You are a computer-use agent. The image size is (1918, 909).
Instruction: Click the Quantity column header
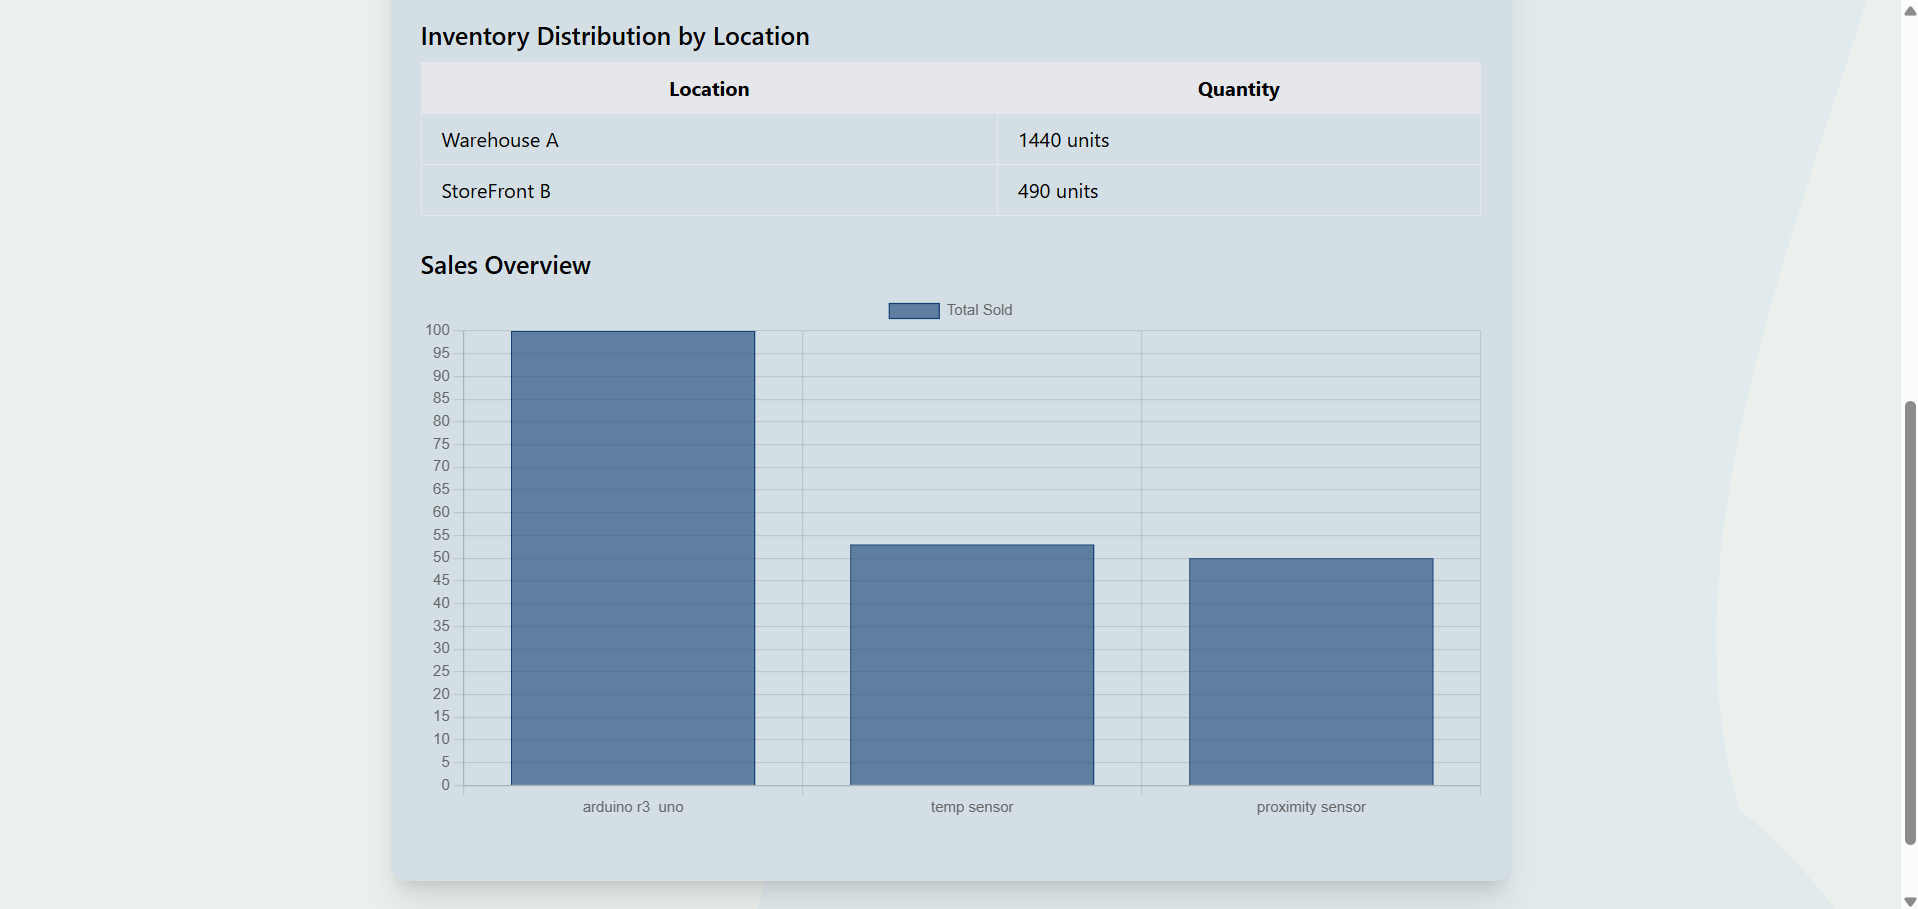[x=1238, y=89]
